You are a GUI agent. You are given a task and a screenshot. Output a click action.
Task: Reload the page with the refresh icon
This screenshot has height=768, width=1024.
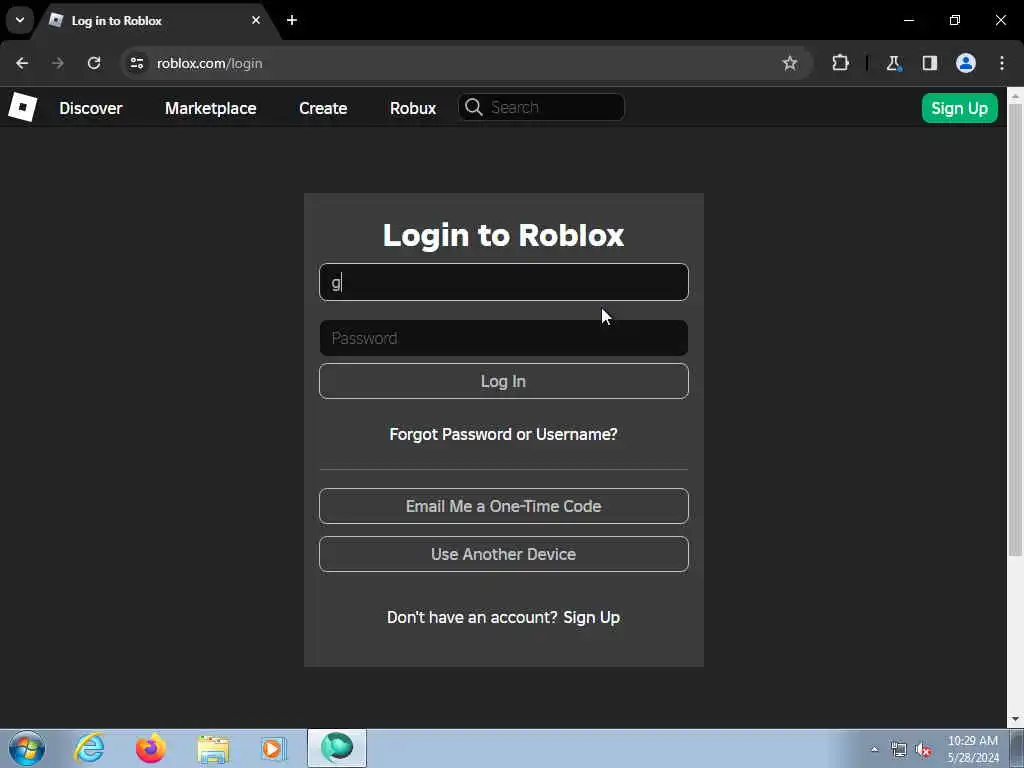[x=94, y=63]
